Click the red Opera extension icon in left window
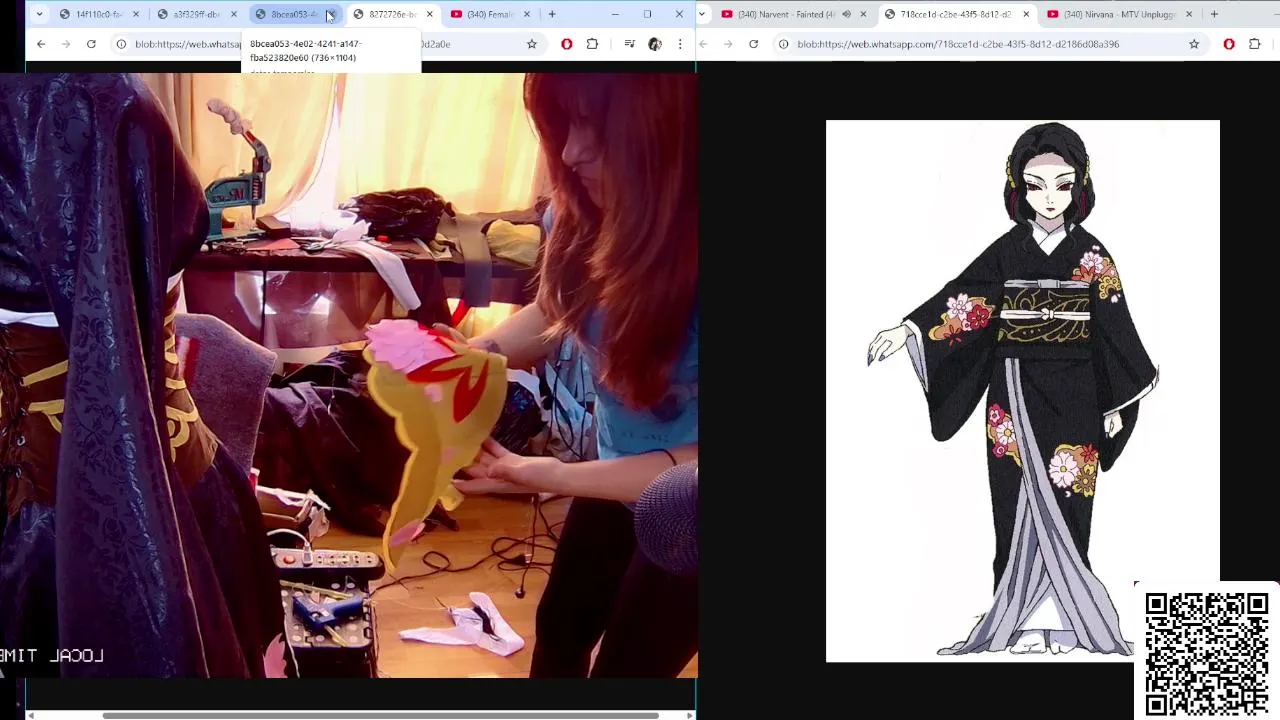 click(x=567, y=44)
